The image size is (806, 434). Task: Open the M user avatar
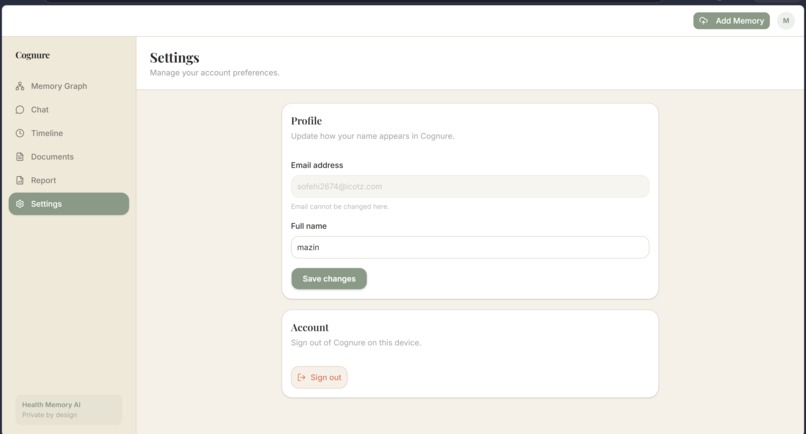pyautogui.click(x=785, y=21)
